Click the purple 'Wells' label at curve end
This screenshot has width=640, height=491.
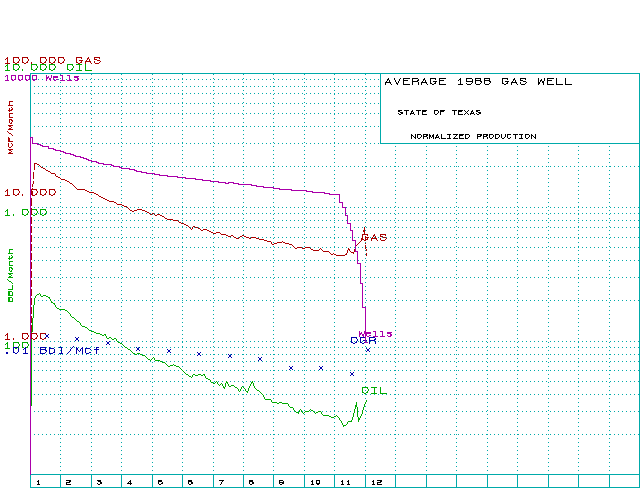376,333
